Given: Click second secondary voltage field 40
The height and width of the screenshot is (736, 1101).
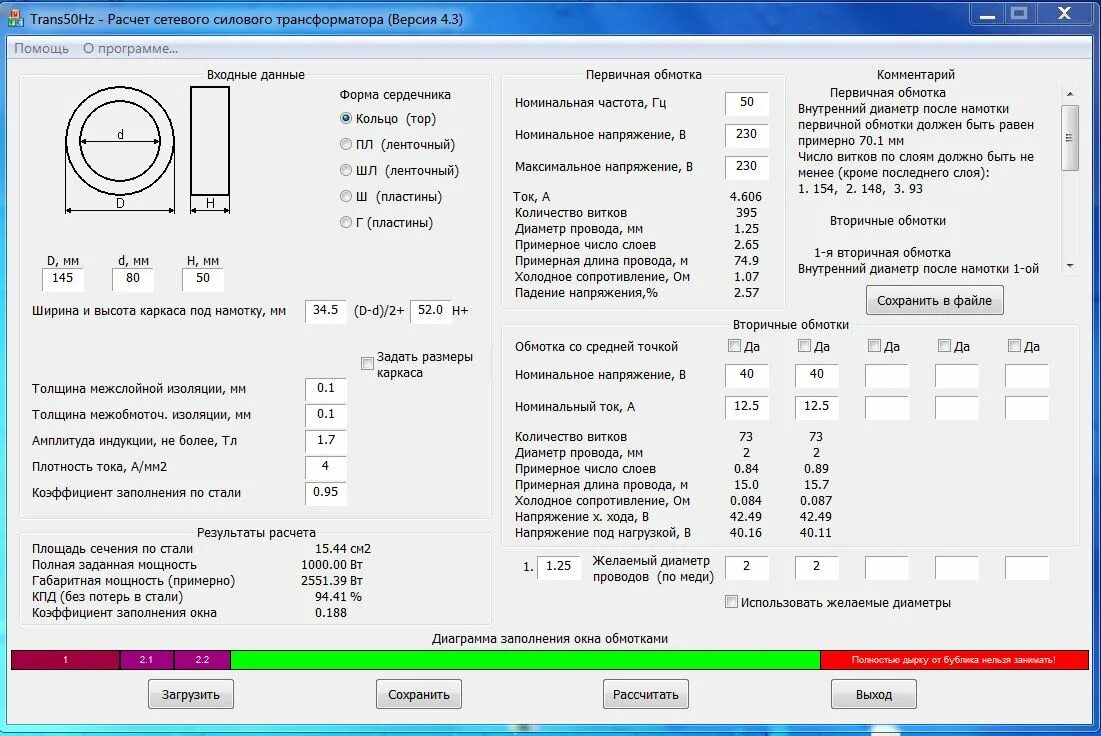Looking at the screenshot, I should [817, 375].
